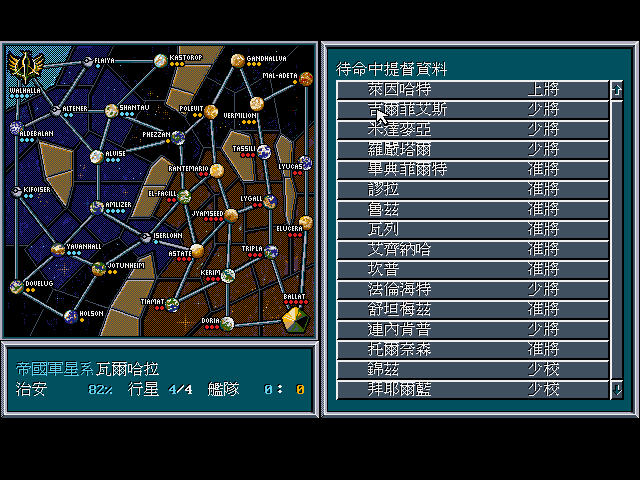
Task: Choose admiral 坎普 from list
Action: coord(473,269)
